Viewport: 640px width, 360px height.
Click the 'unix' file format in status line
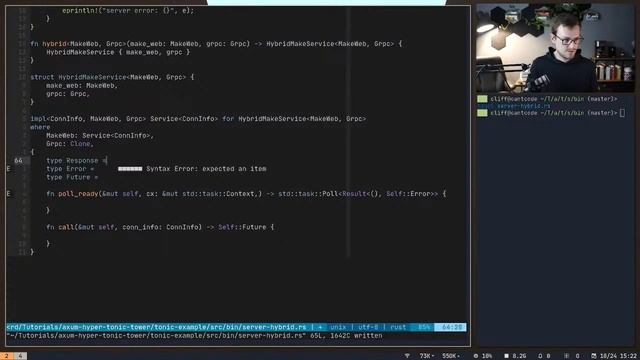pos(338,327)
